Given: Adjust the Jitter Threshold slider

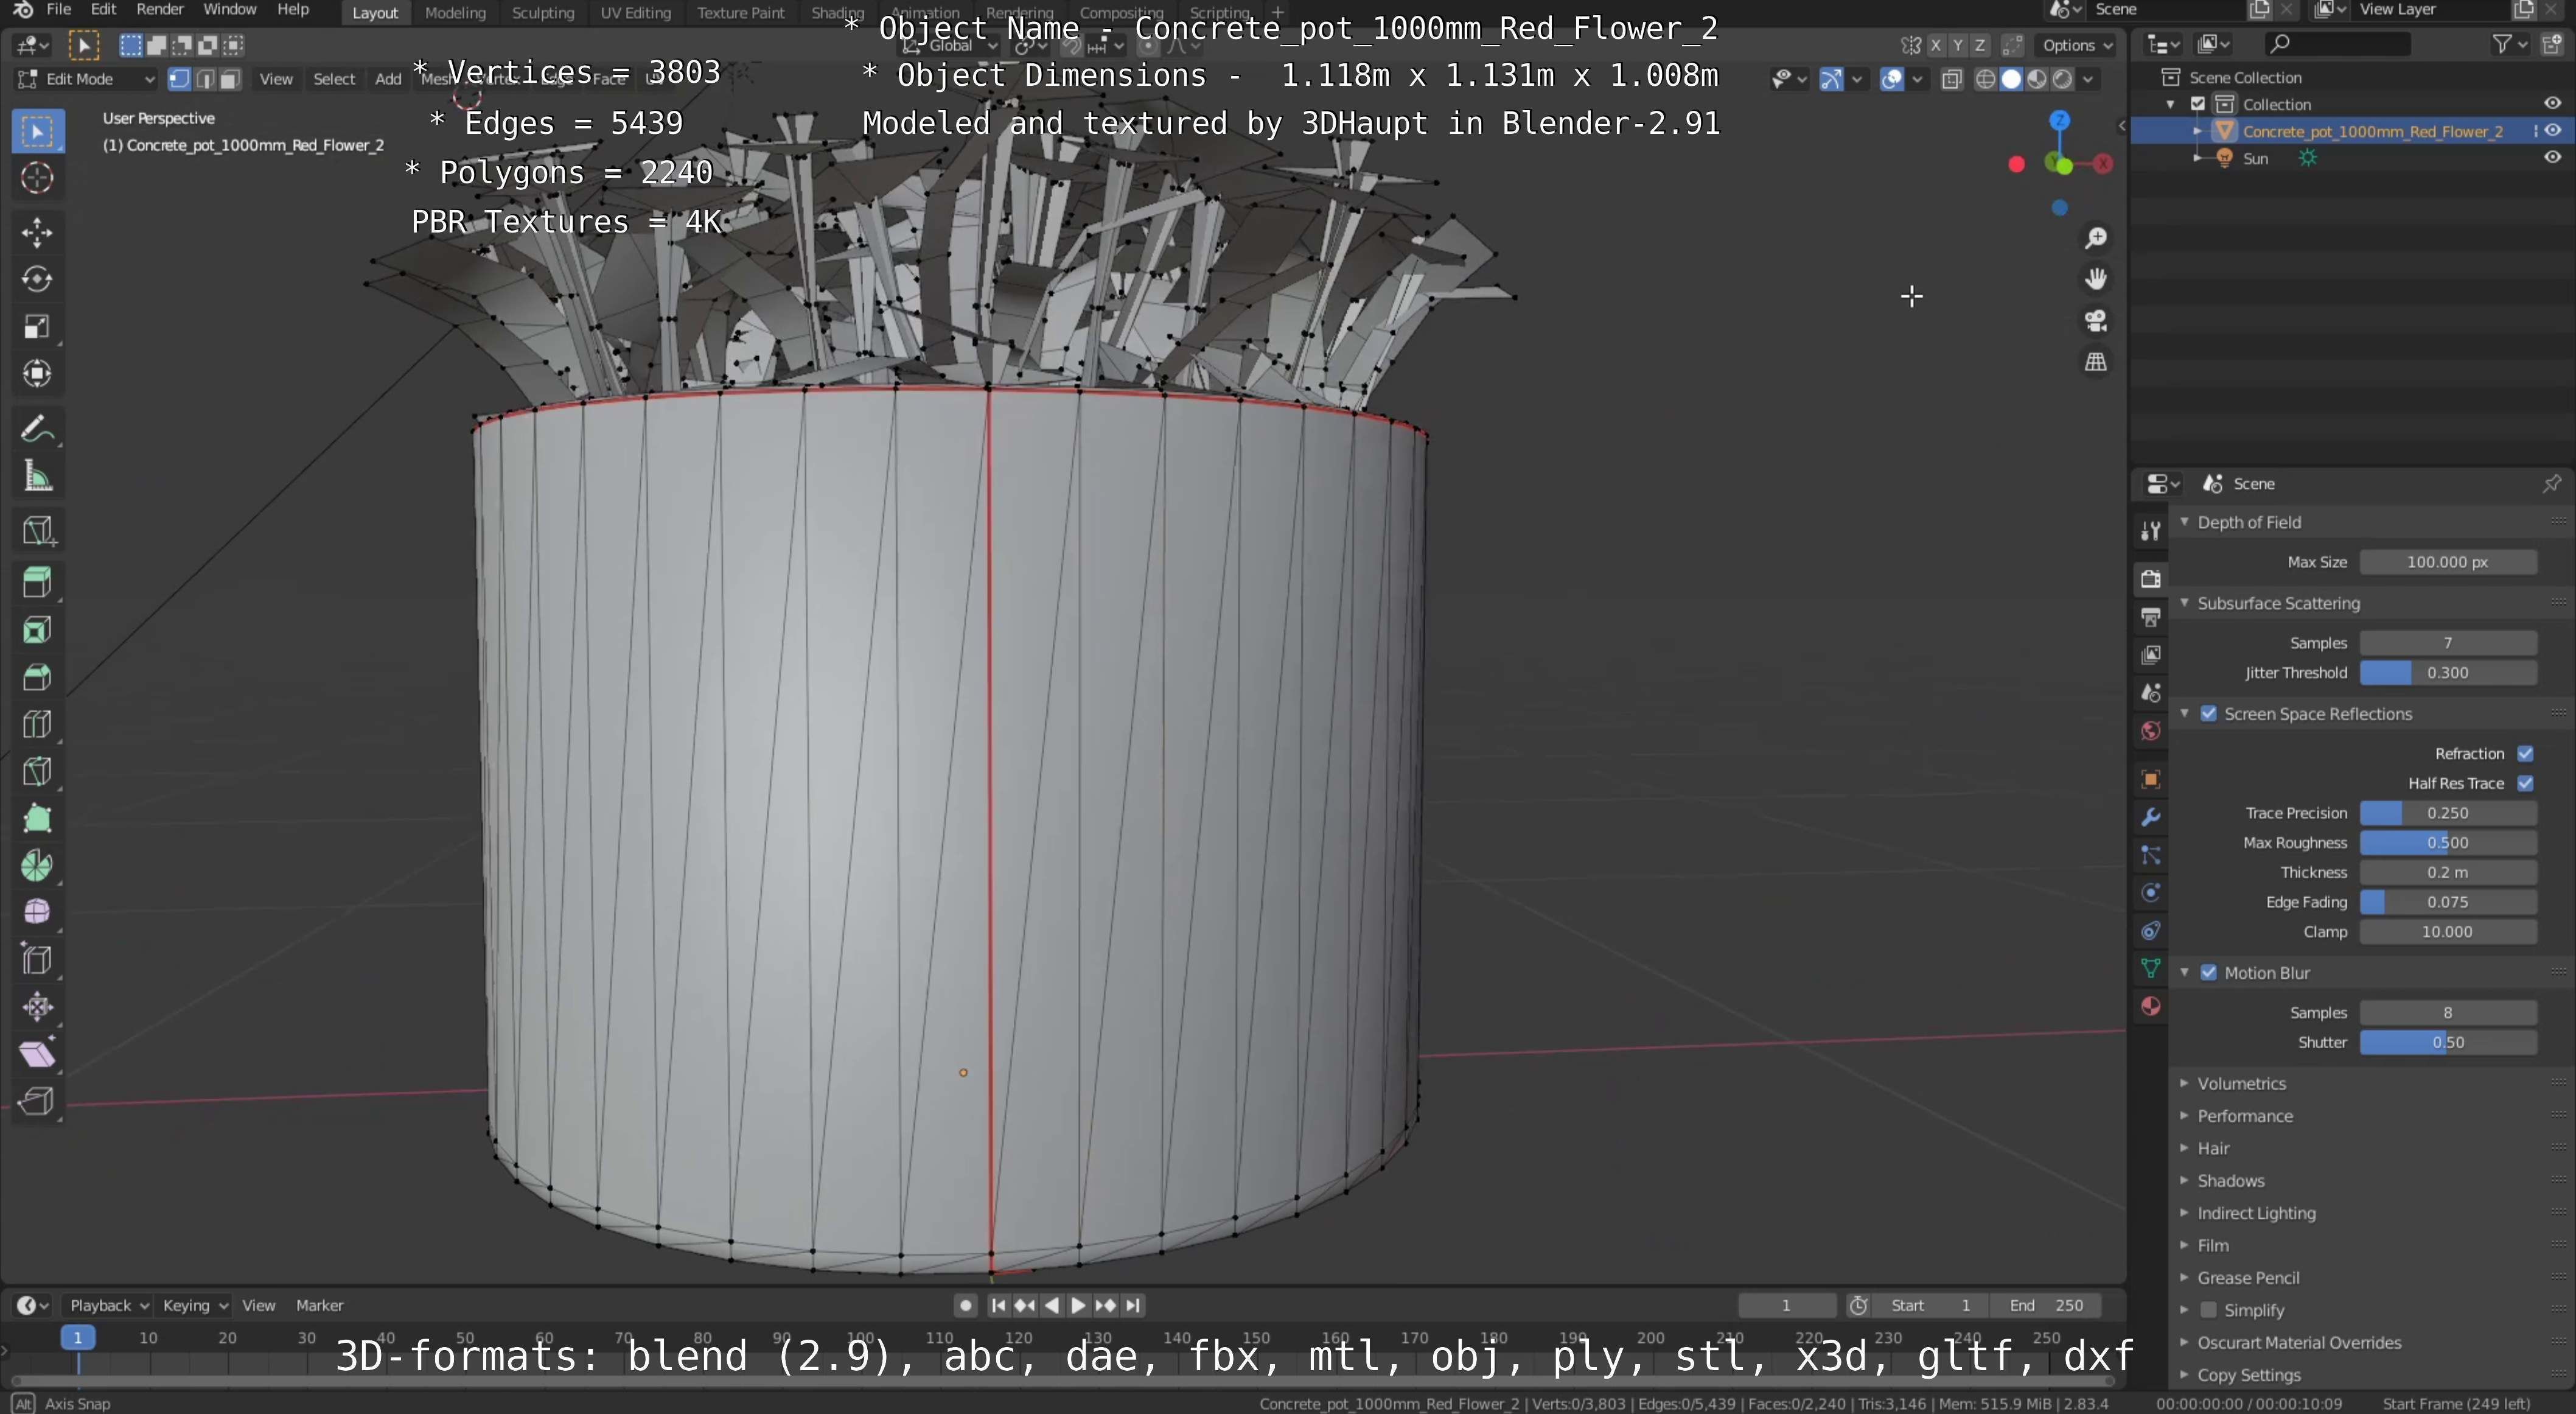Looking at the screenshot, I should [x=2448, y=673].
